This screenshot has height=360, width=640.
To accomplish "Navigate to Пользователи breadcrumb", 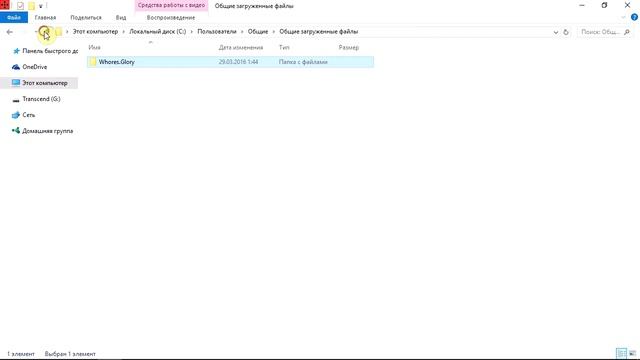I will point(217,31).
